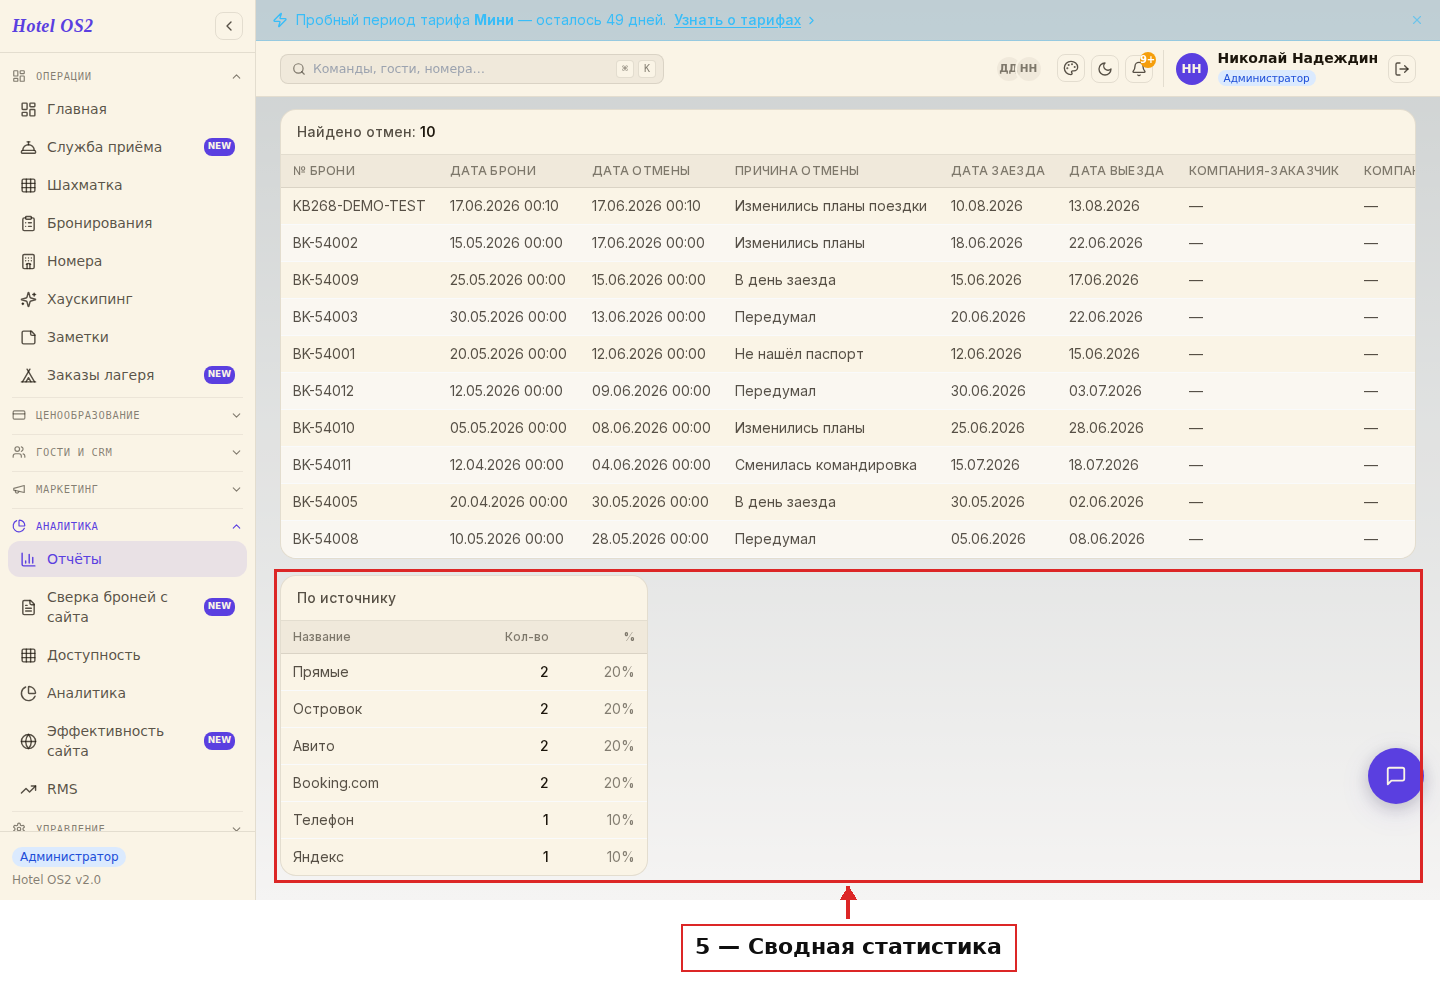Open the color theme palette icon
Screen dimensions: 1440x995
click(1071, 69)
